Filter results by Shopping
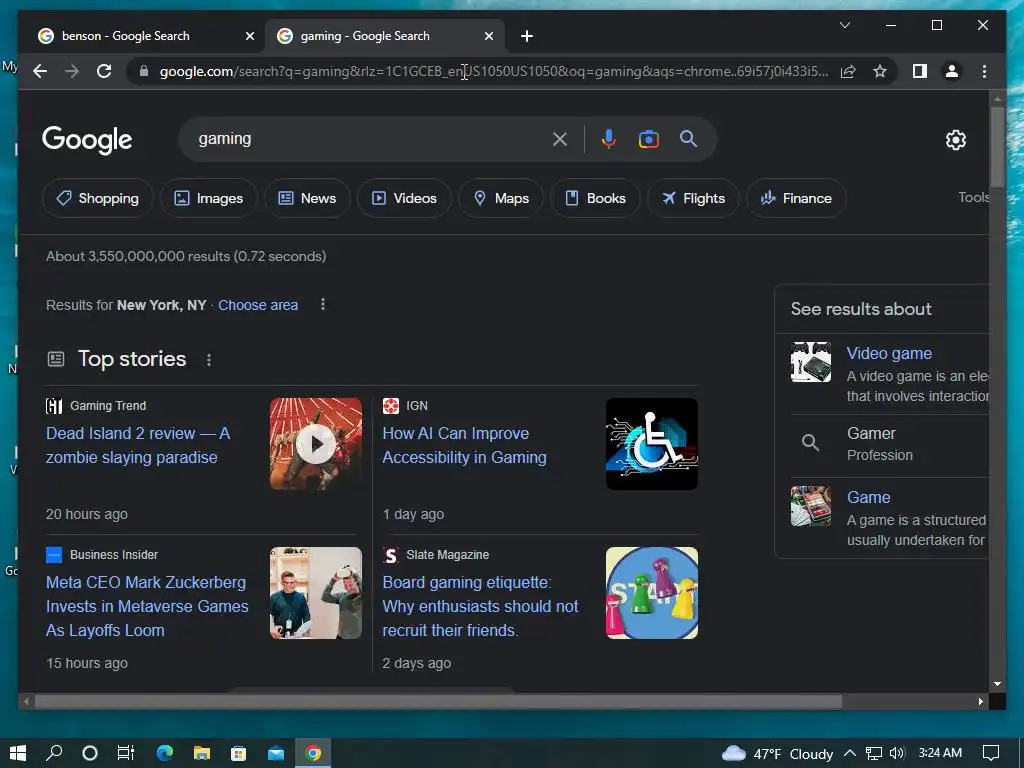Screen dimensions: 1024x768 point(98,198)
